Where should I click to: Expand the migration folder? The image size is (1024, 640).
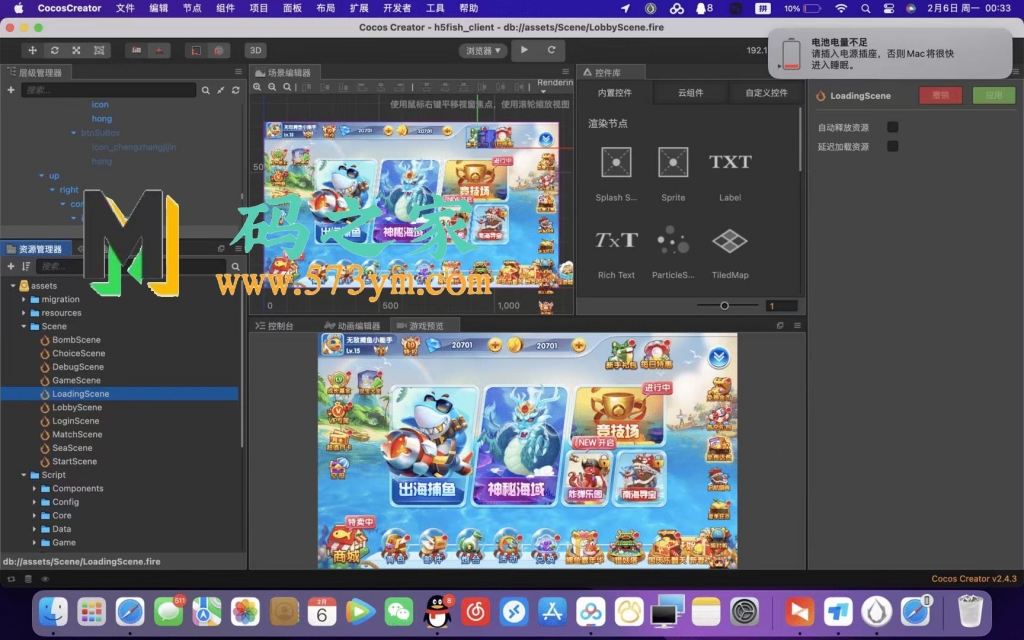[x=24, y=299]
